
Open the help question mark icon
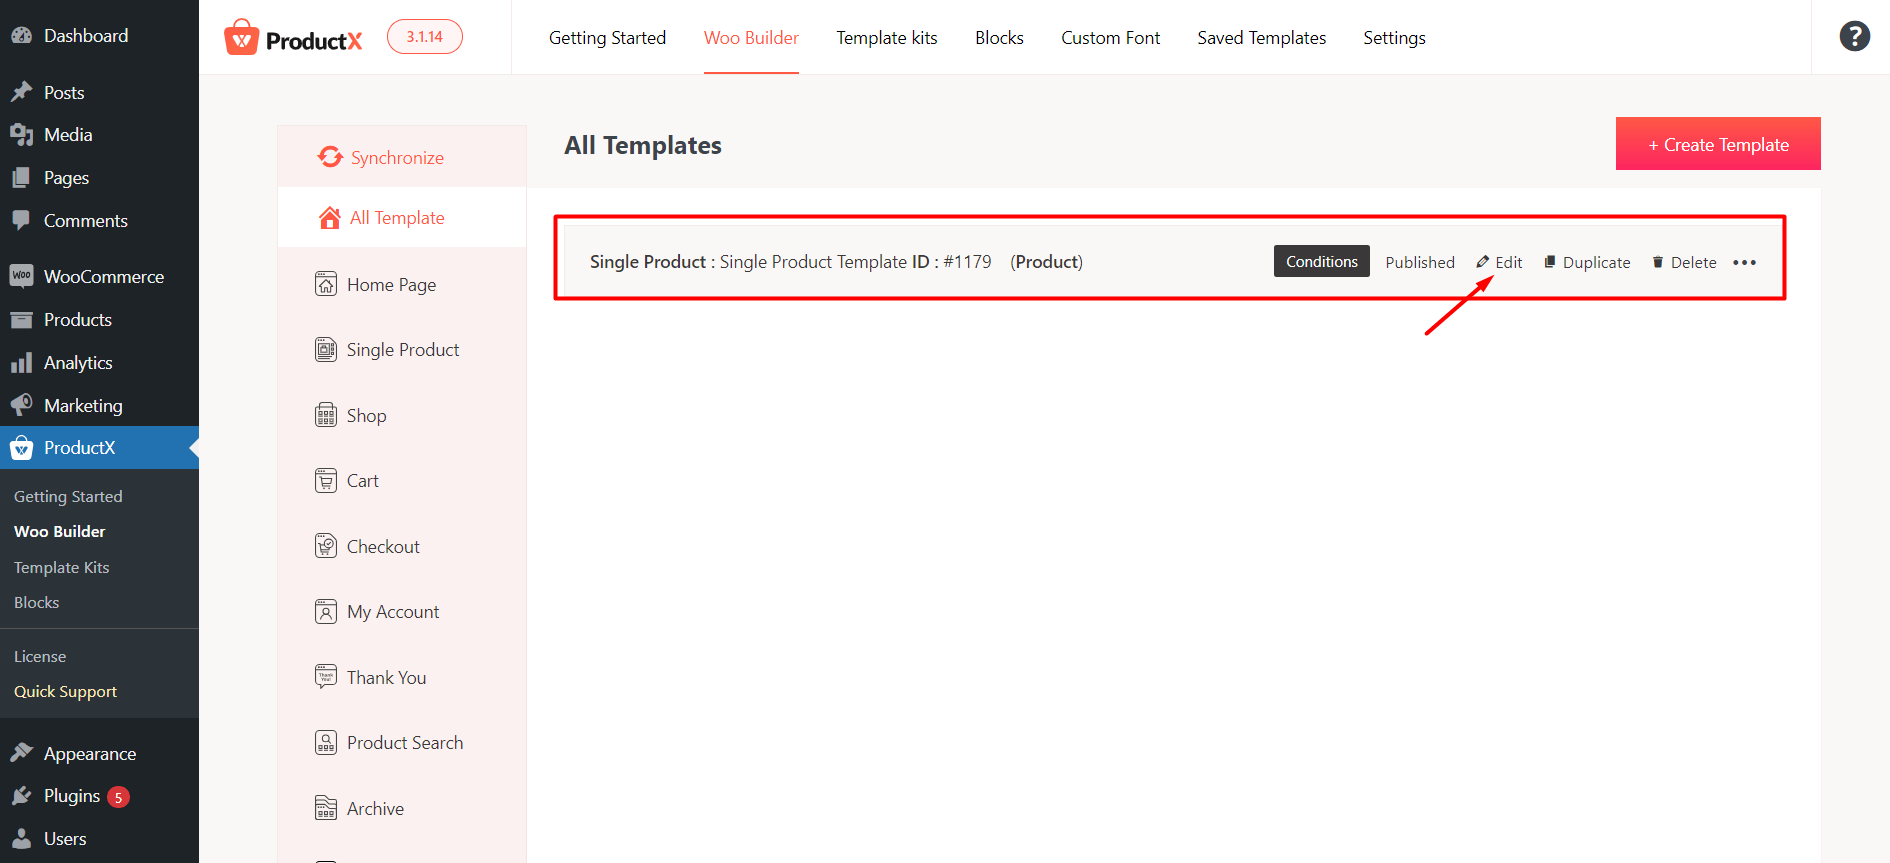[x=1854, y=36]
